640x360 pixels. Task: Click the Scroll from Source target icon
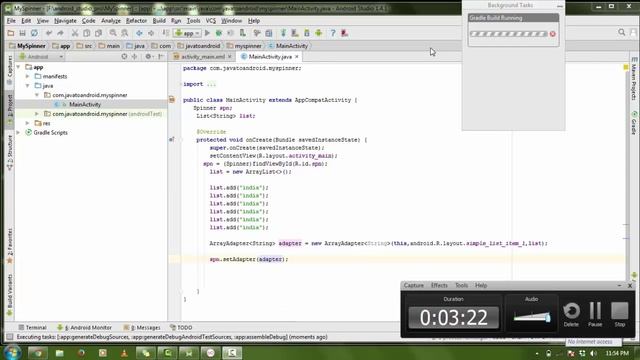[124, 57]
